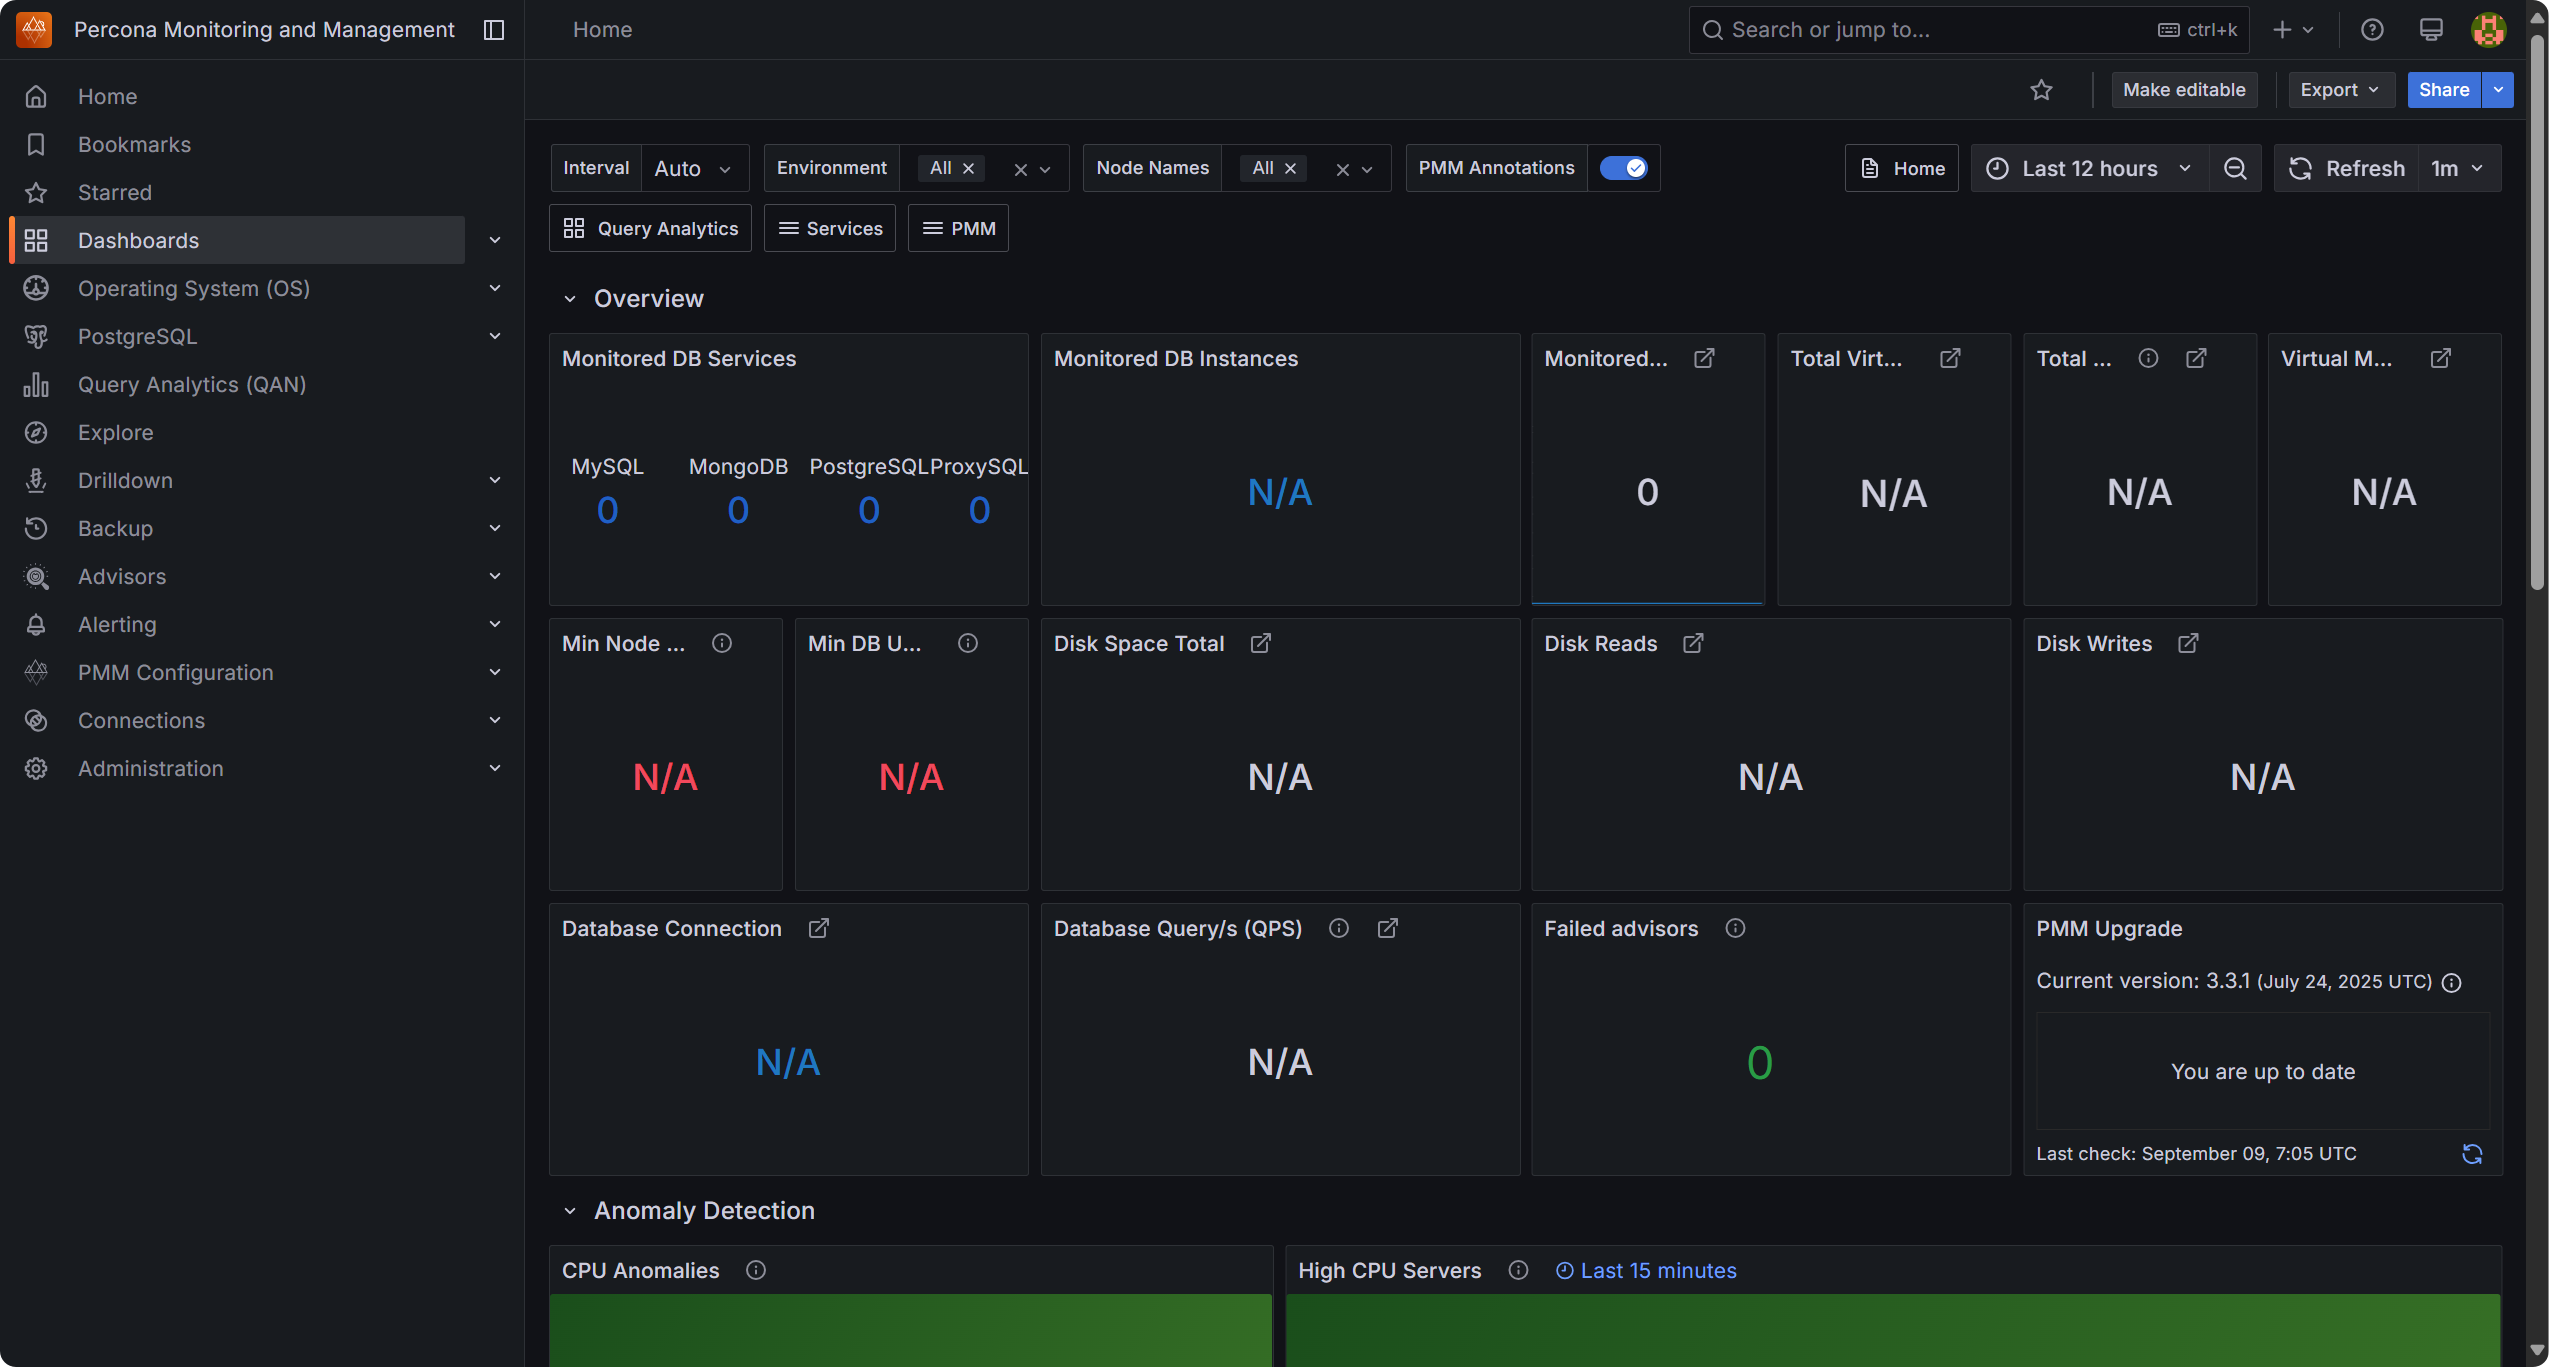The image size is (2549, 1367).
Task: Remove All tag from Environment filter
Action: coord(968,168)
